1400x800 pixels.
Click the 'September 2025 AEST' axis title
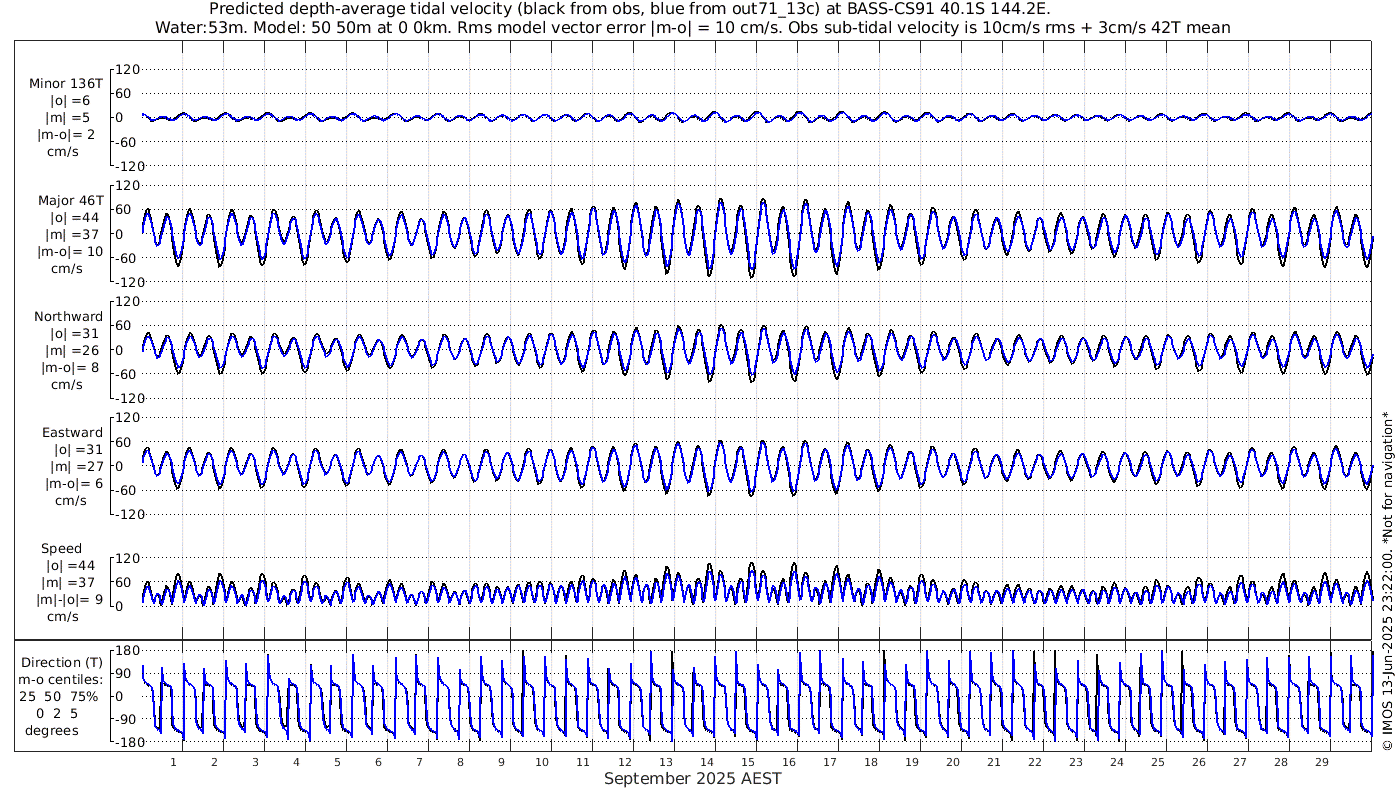click(692, 779)
